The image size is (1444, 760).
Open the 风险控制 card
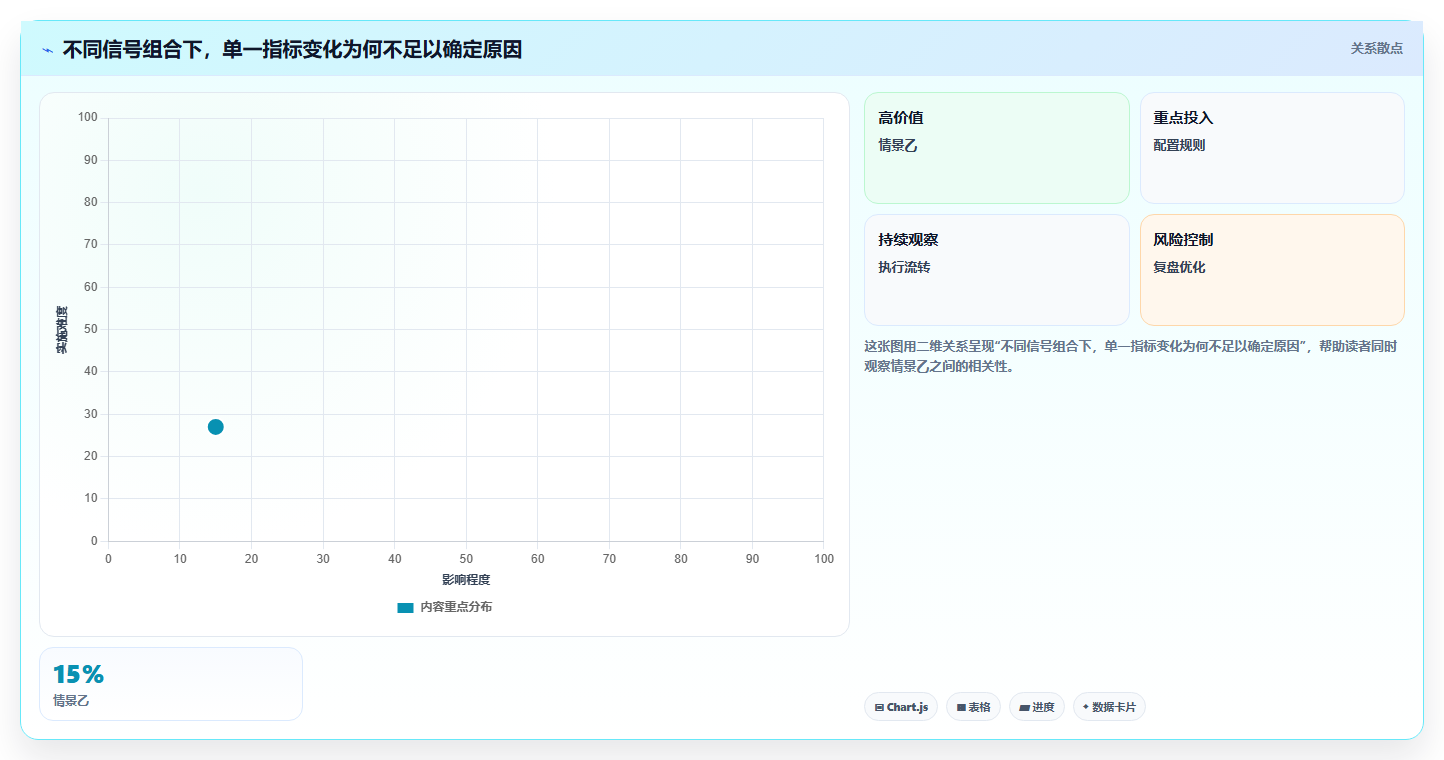[x=1272, y=270]
